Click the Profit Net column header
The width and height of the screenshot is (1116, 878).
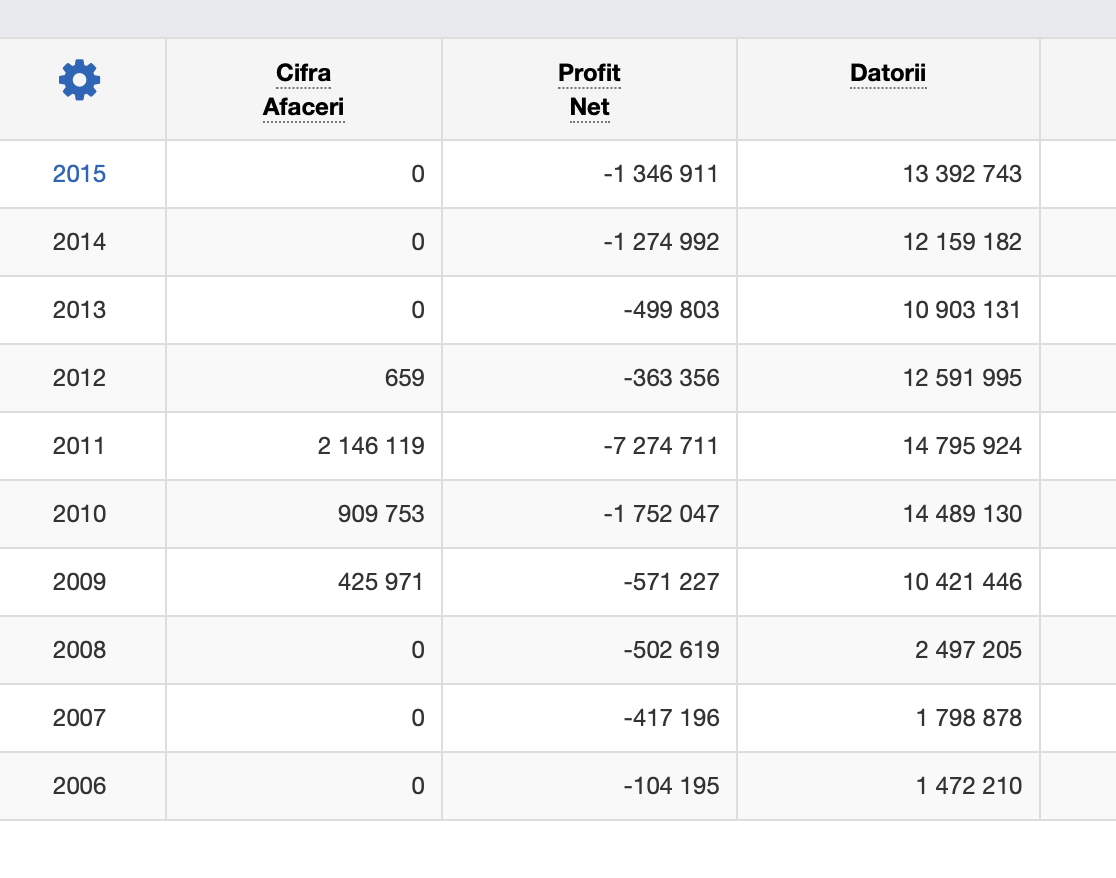coord(589,90)
